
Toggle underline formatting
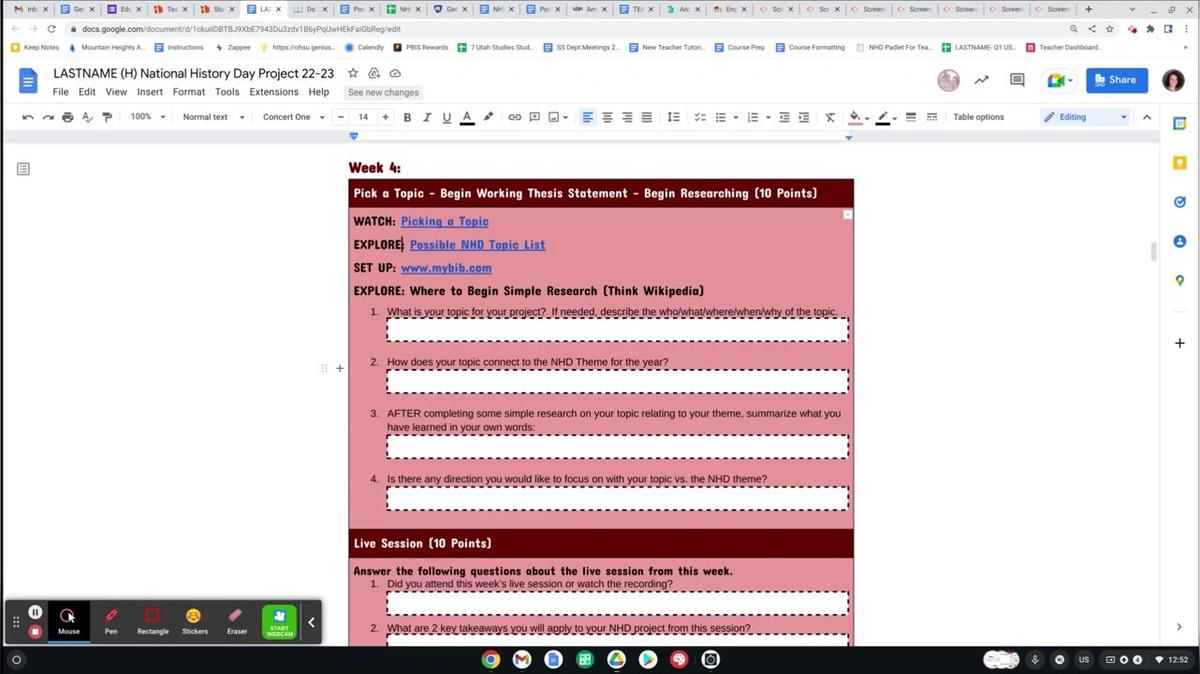tap(447, 117)
